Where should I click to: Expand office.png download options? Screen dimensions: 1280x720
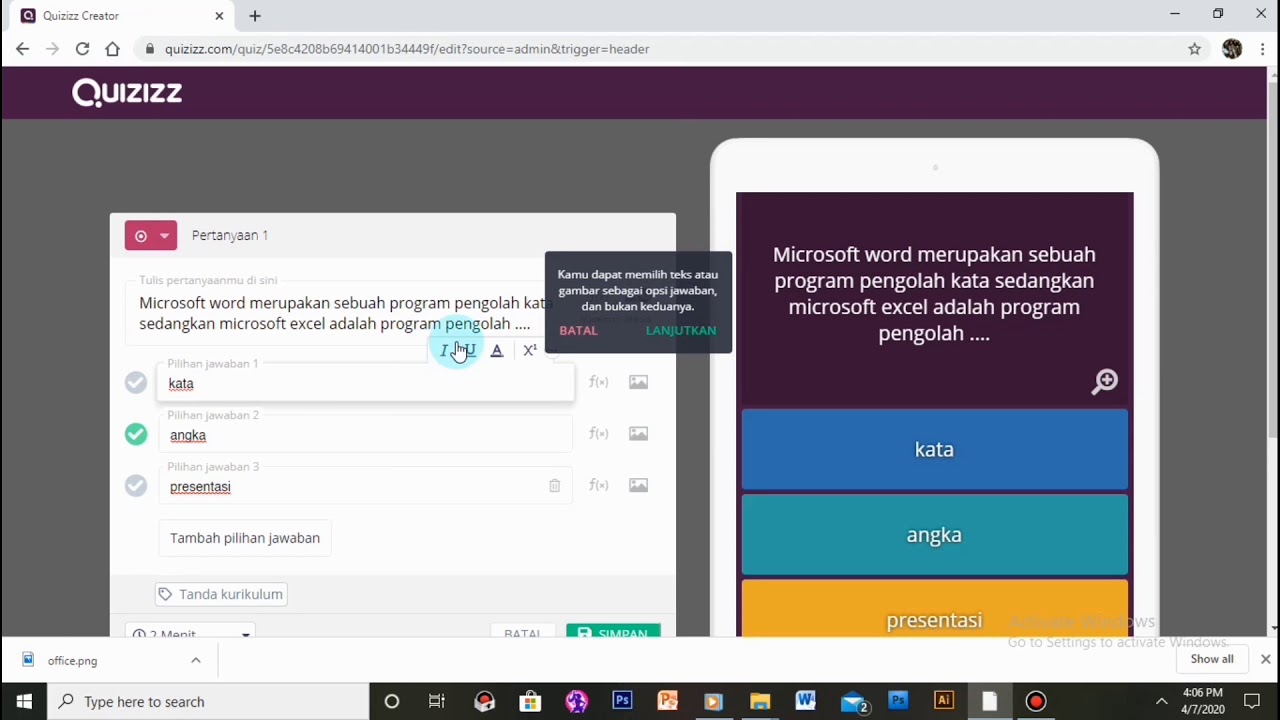(196, 660)
